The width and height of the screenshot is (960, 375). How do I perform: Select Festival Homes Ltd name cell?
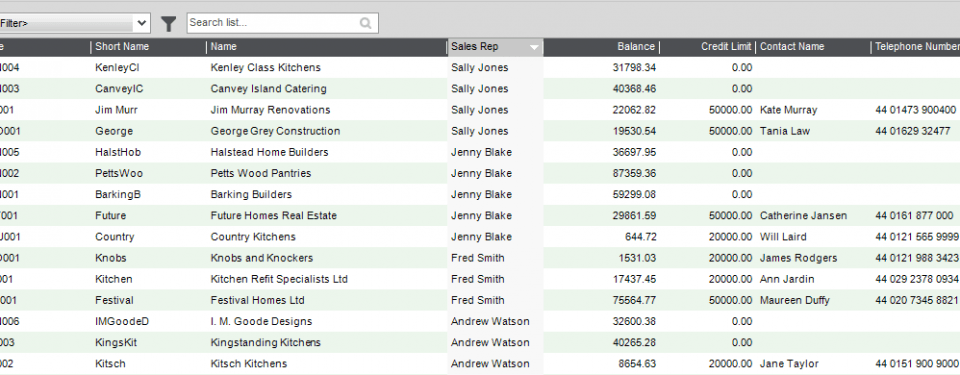(x=257, y=300)
